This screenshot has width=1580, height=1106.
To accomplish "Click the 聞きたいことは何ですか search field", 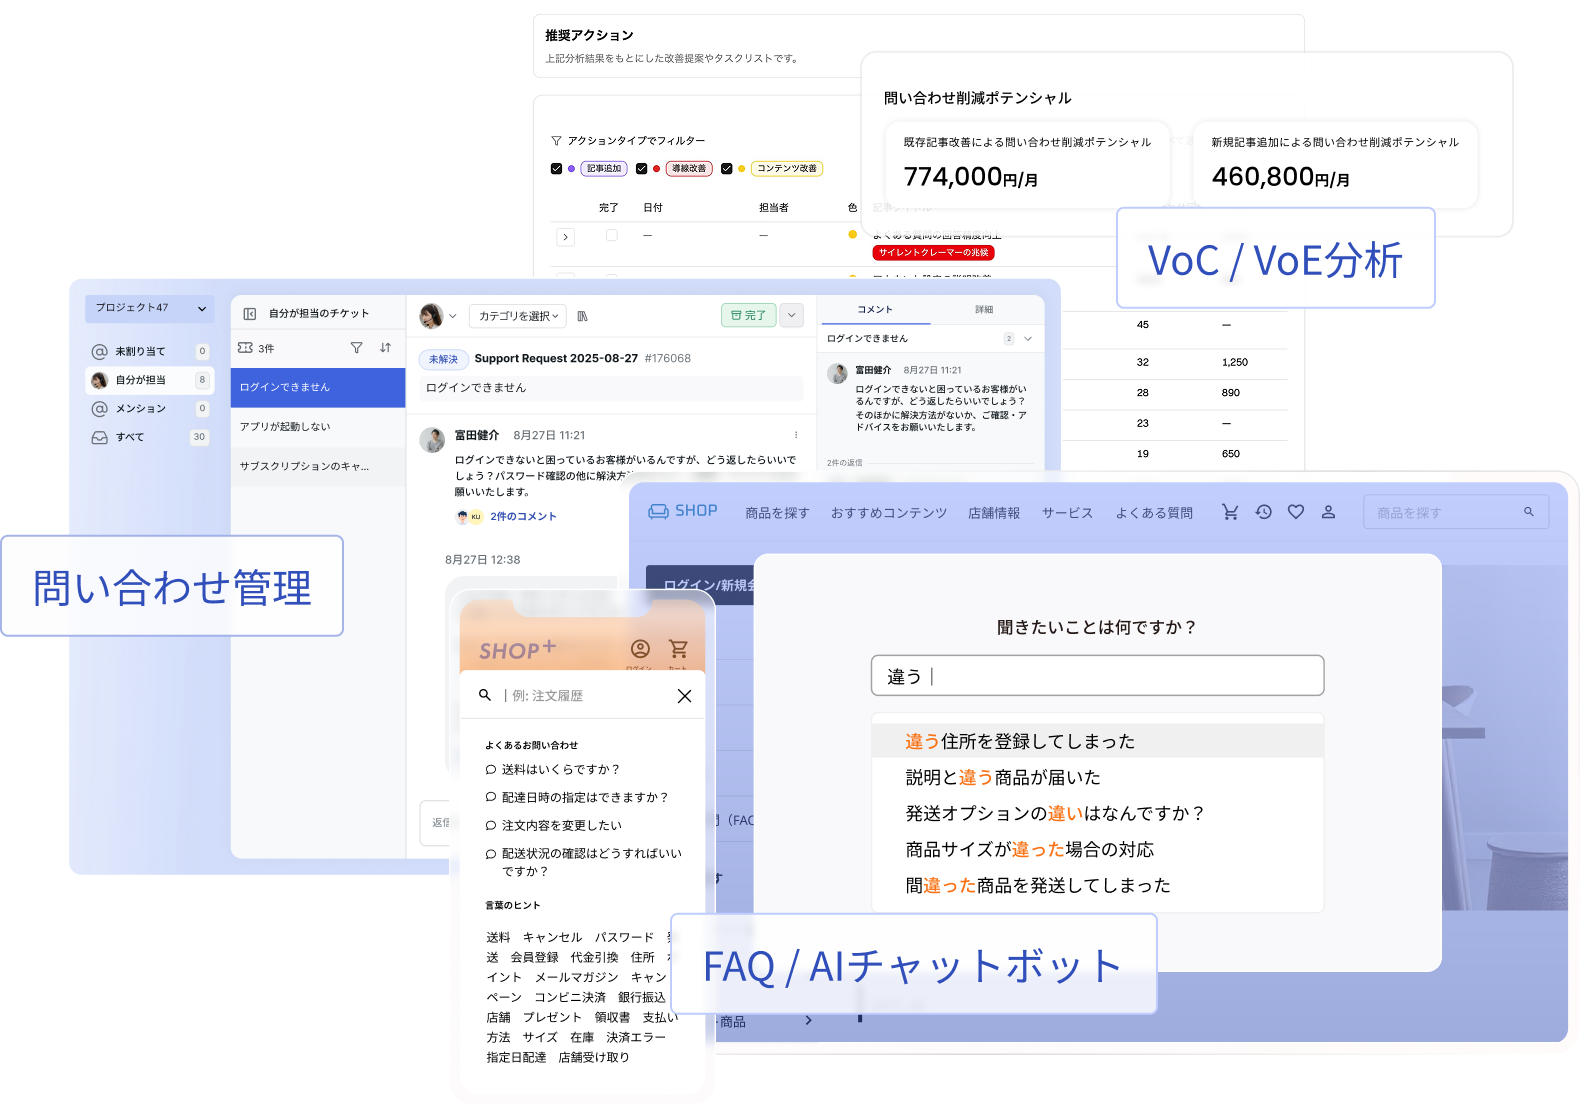I will coord(1097,676).
